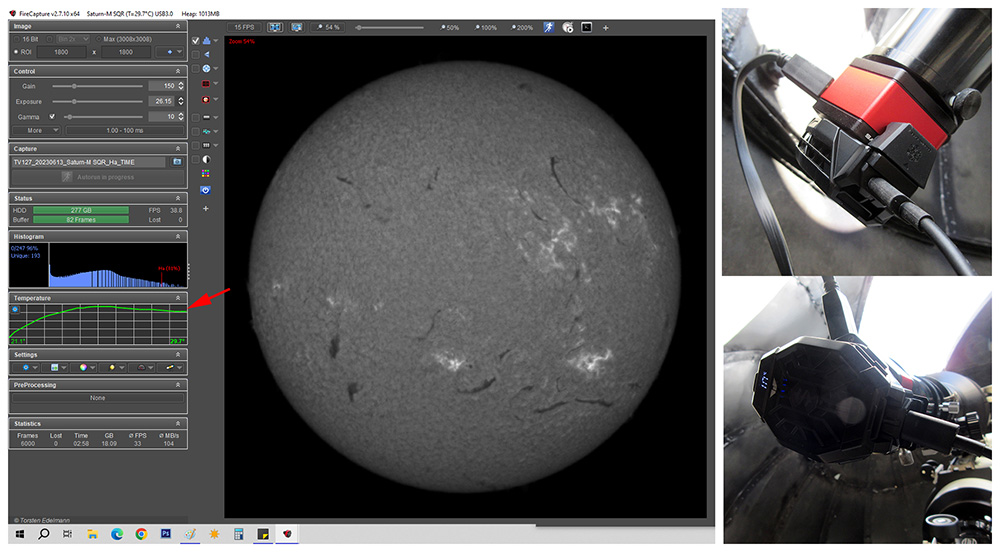This screenshot has height=552, width=1000.
Task: Click the Gain slider
Action: tap(97, 86)
